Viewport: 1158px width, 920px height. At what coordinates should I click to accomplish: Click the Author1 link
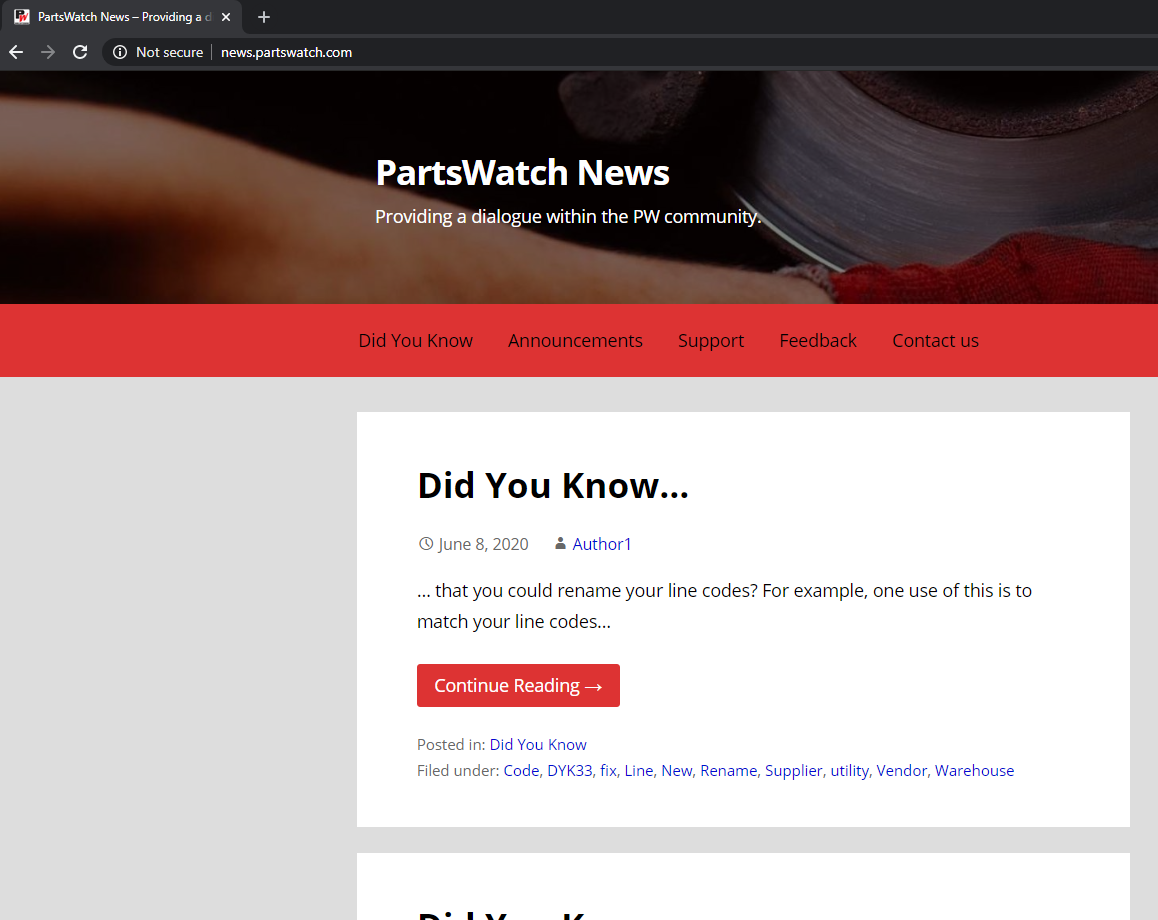tap(602, 544)
